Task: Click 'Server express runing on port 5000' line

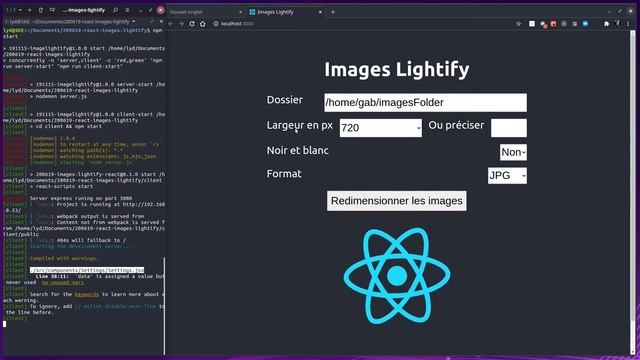Action: click(81, 198)
